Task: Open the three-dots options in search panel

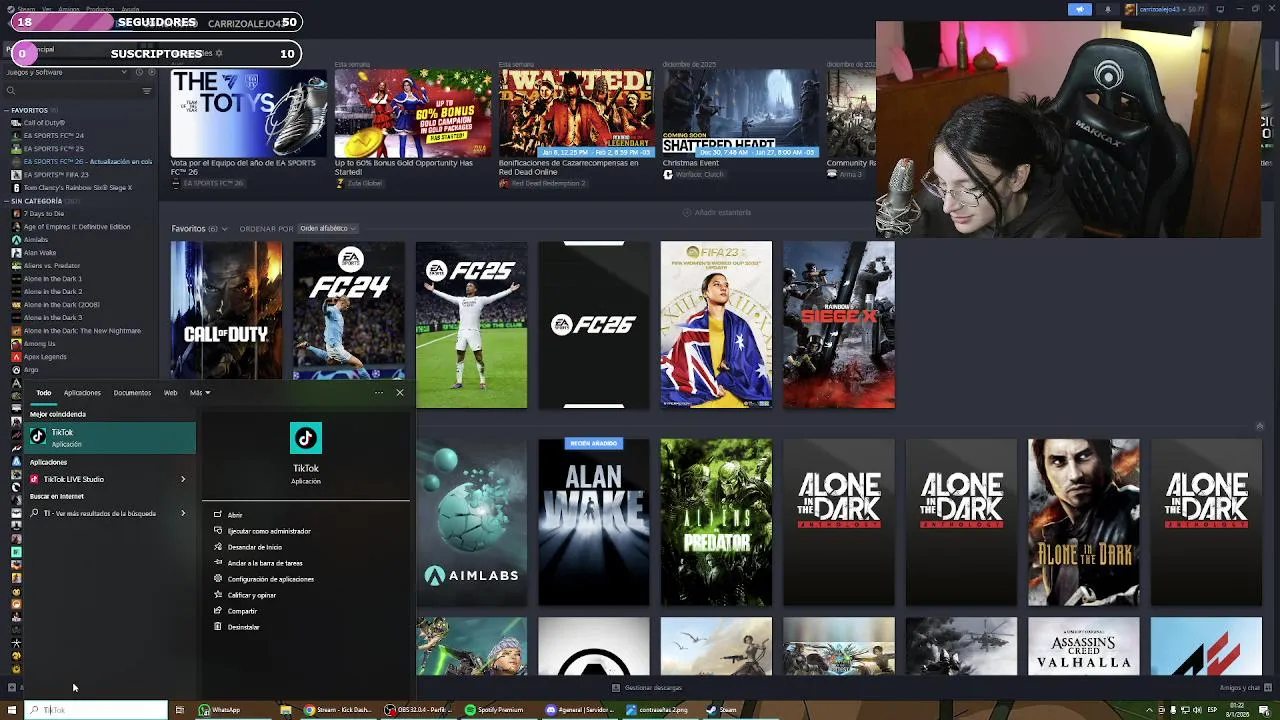Action: click(379, 393)
